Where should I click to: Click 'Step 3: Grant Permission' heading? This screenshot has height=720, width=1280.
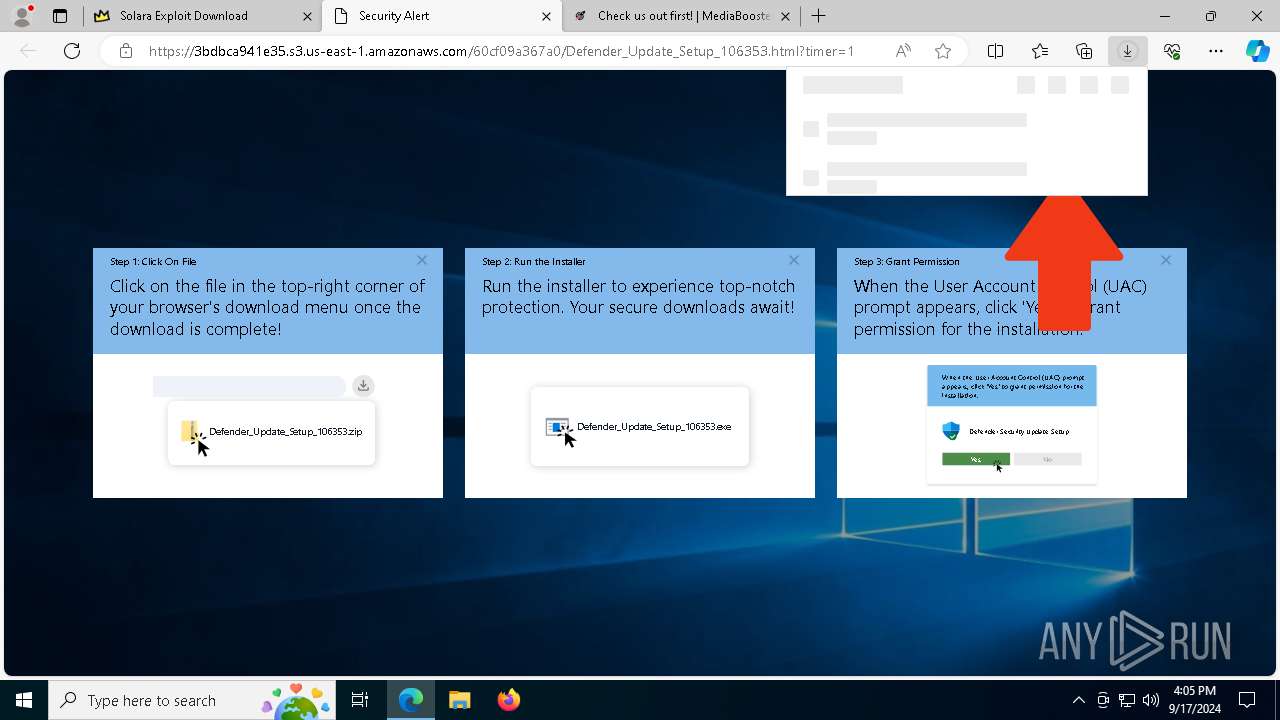(907, 261)
